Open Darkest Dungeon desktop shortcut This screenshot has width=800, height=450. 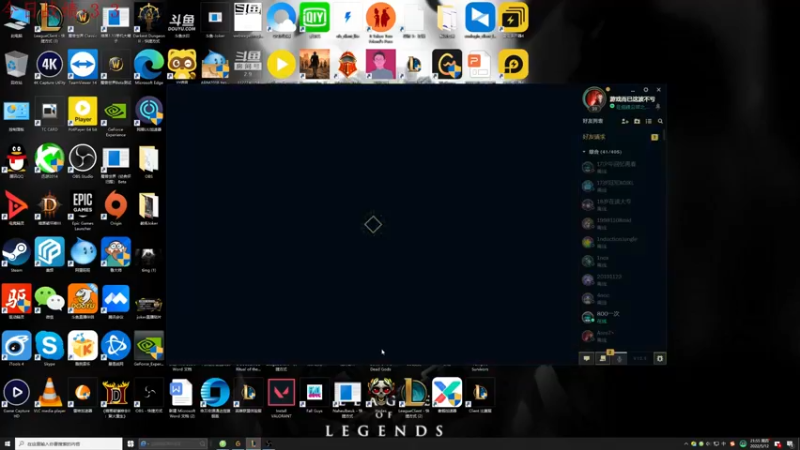[x=148, y=20]
